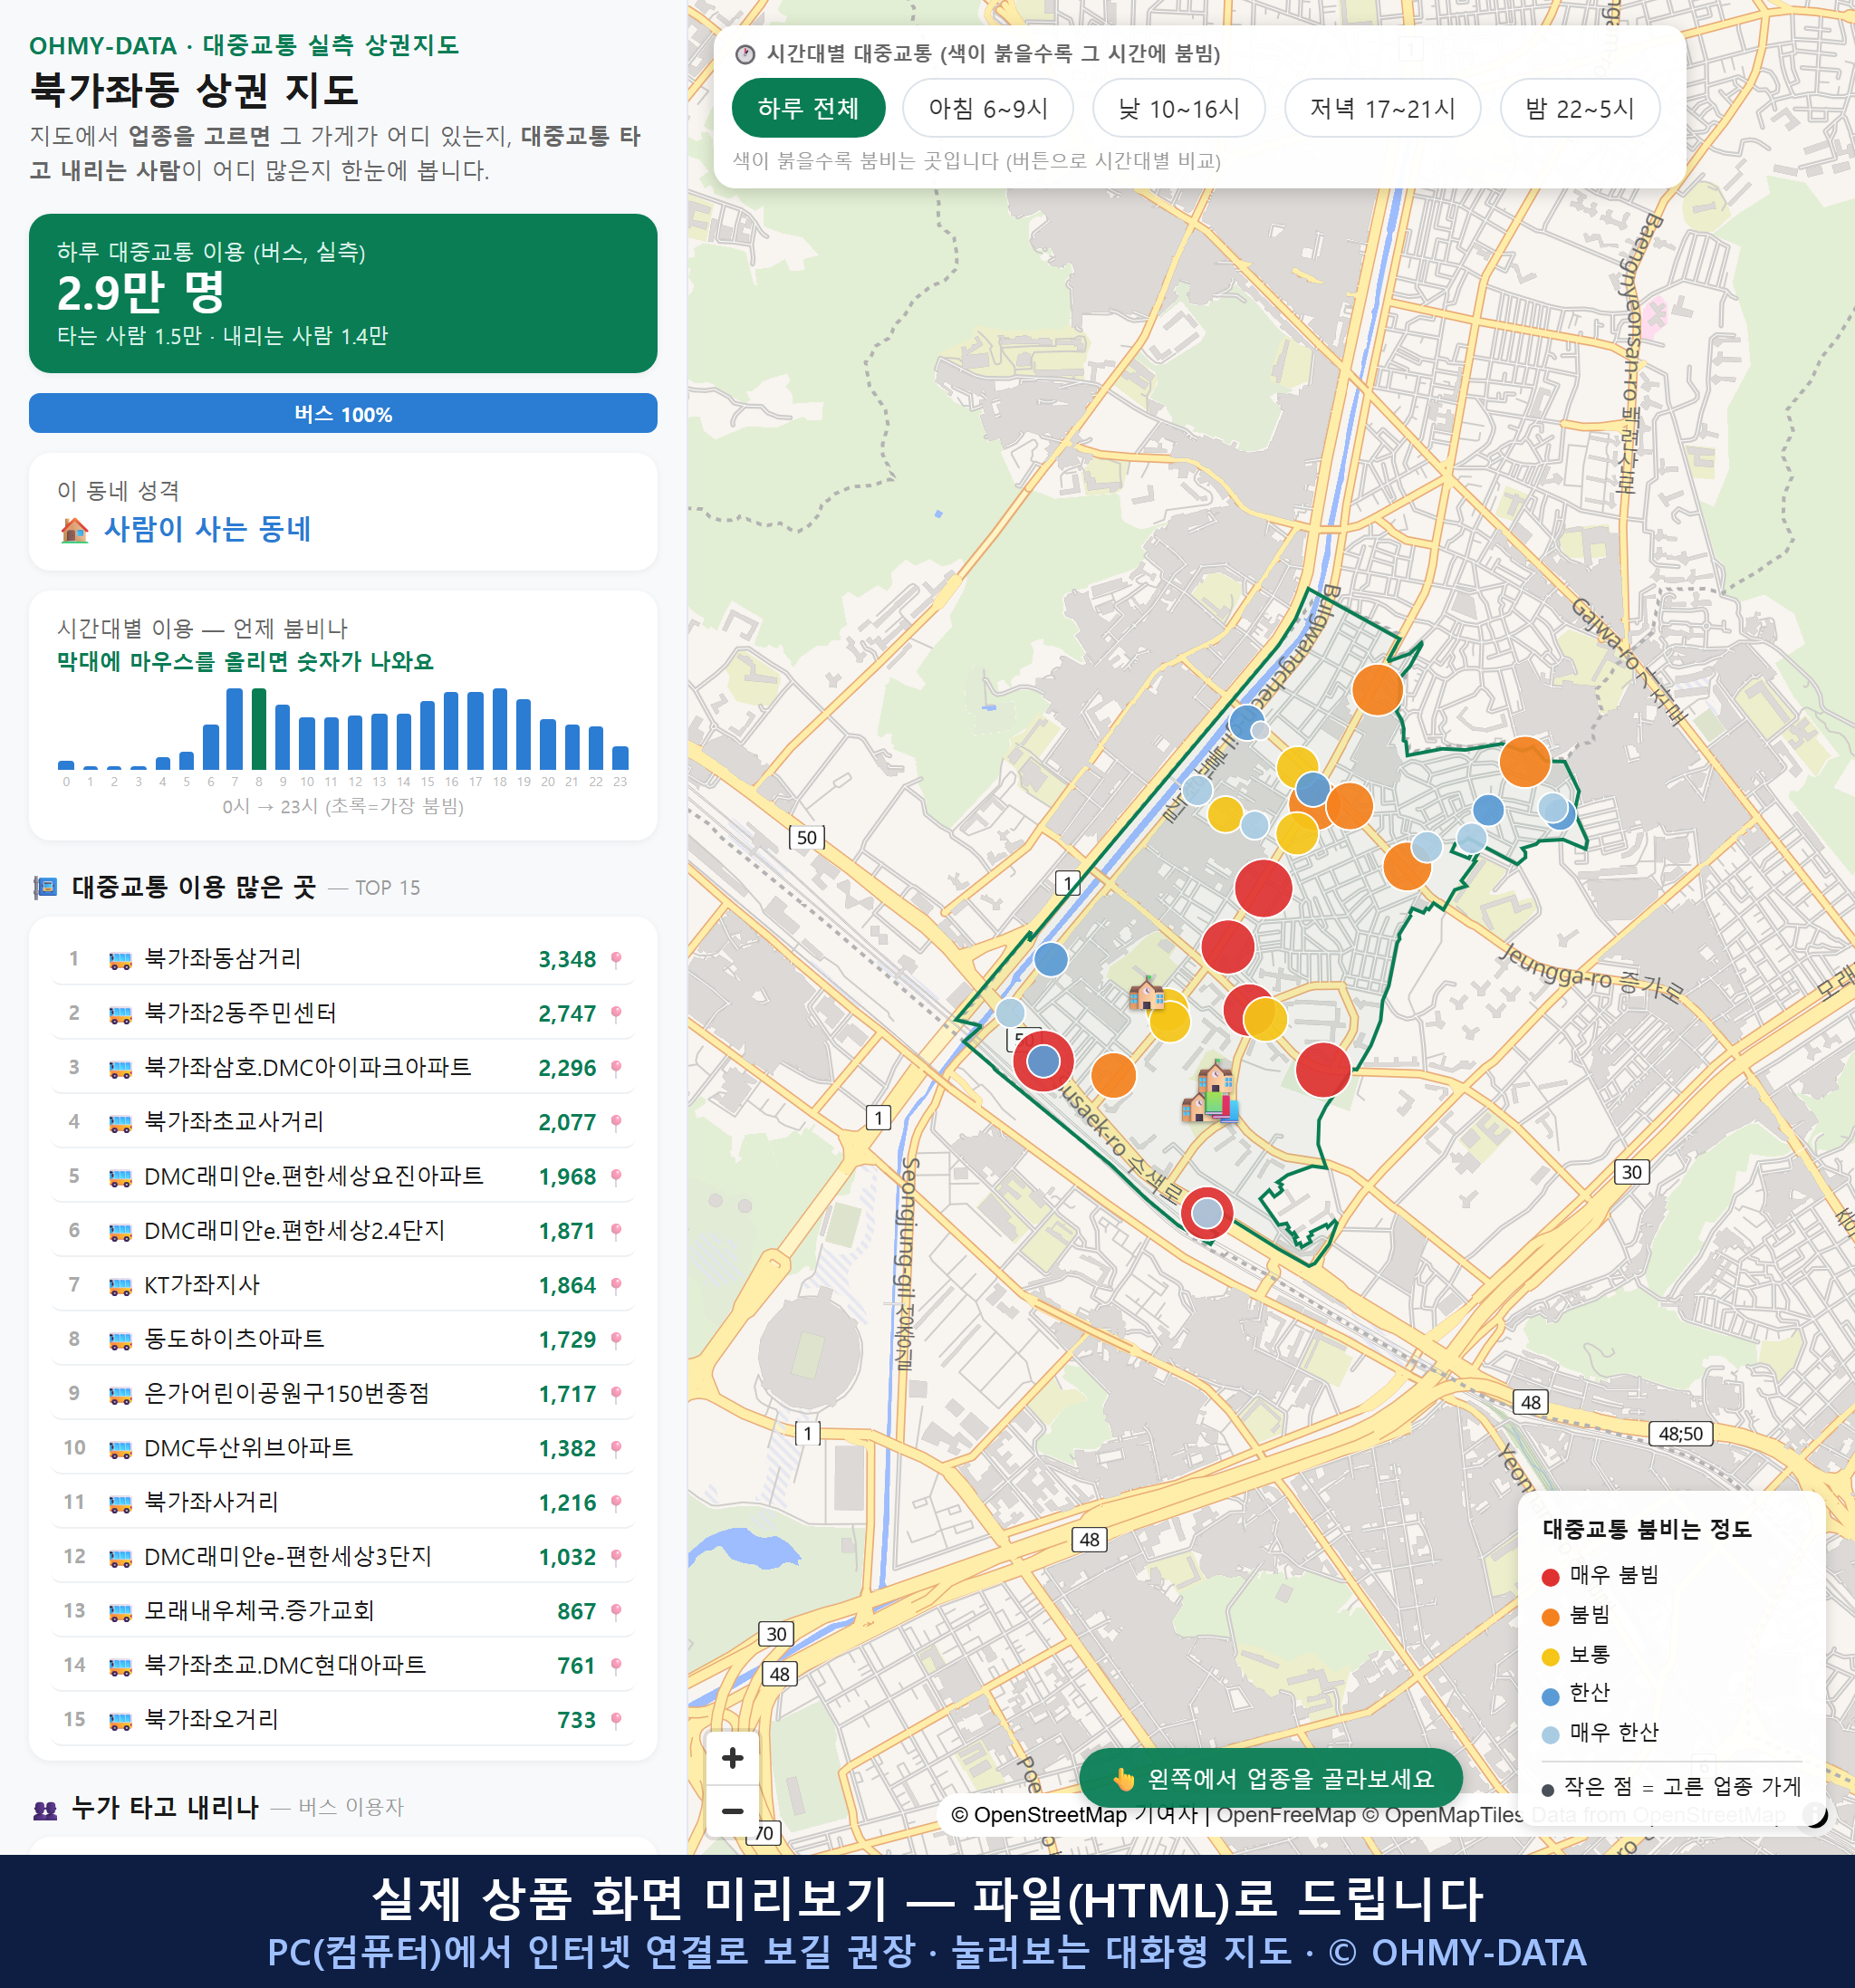The image size is (1855, 1988).
Task: Click the 모래내우체국.증가교회 stop name
Action: 259,1611
